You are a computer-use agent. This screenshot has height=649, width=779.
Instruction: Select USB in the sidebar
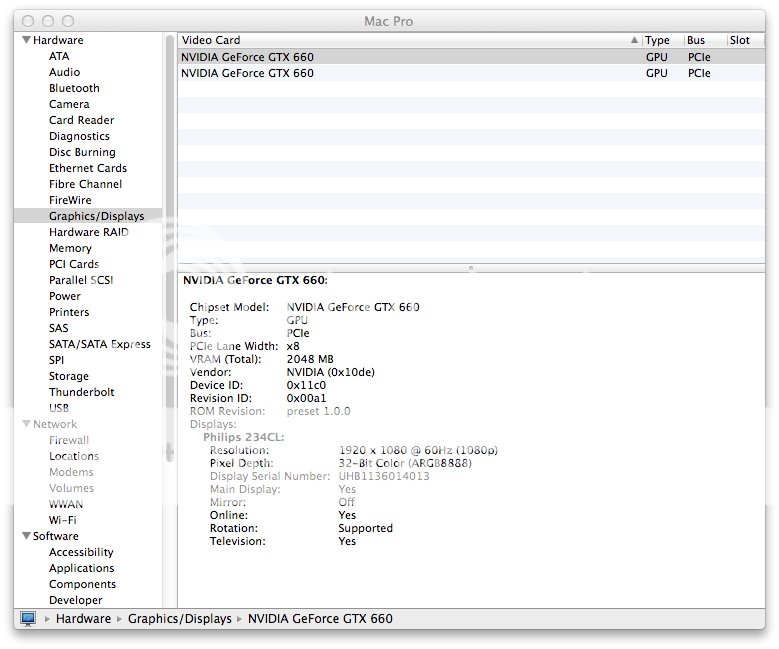click(59, 408)
